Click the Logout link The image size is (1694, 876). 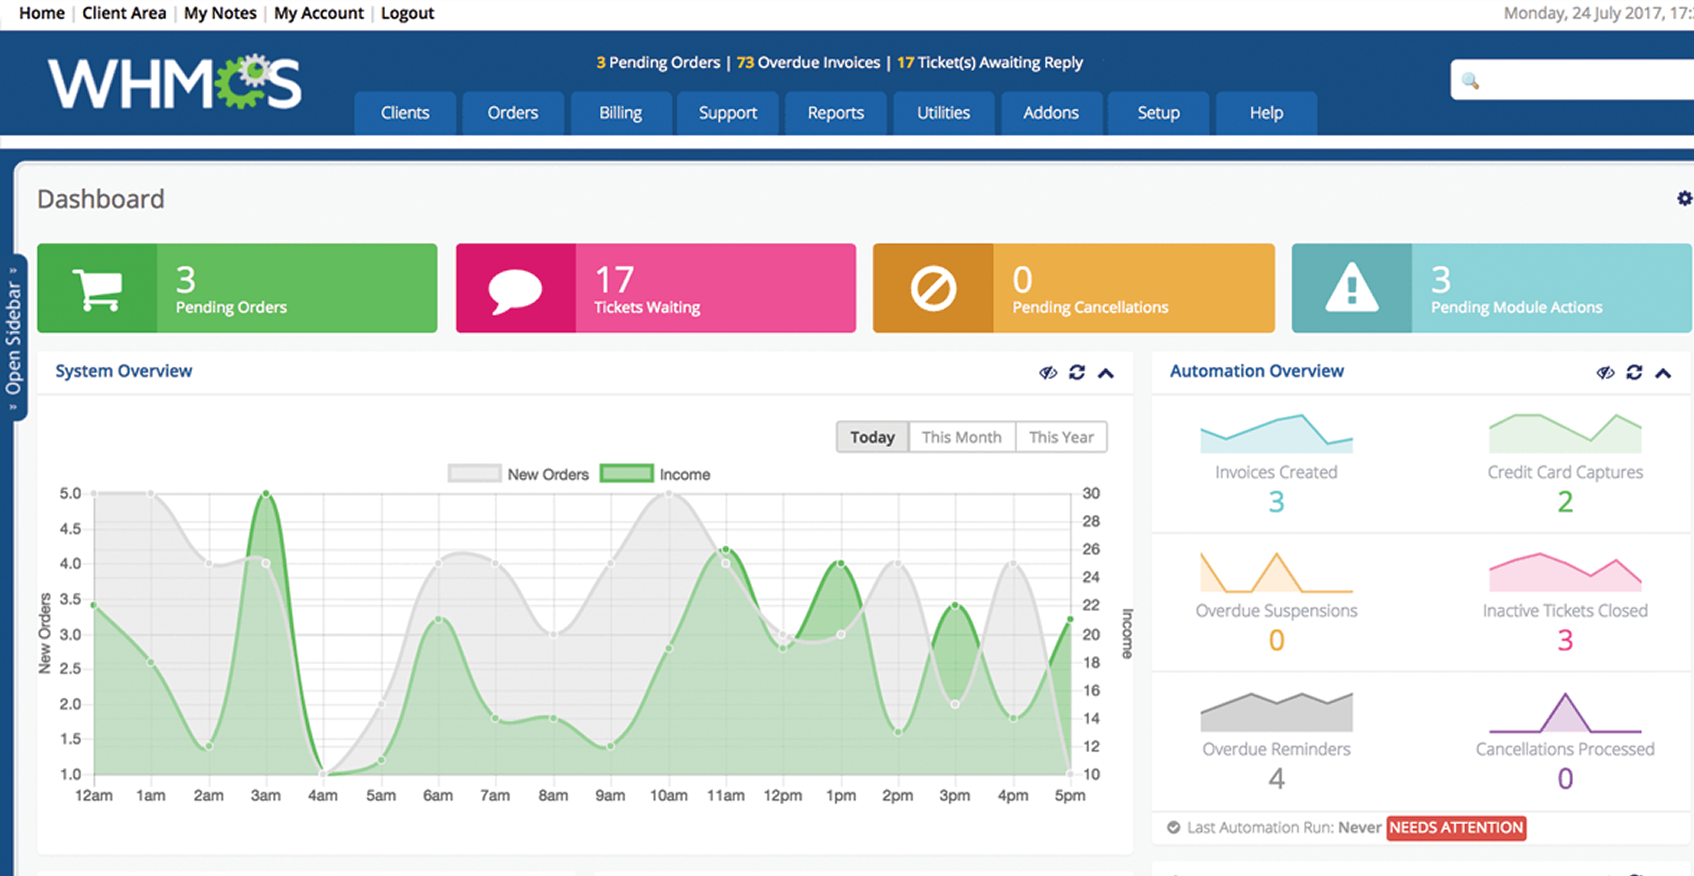407,13
